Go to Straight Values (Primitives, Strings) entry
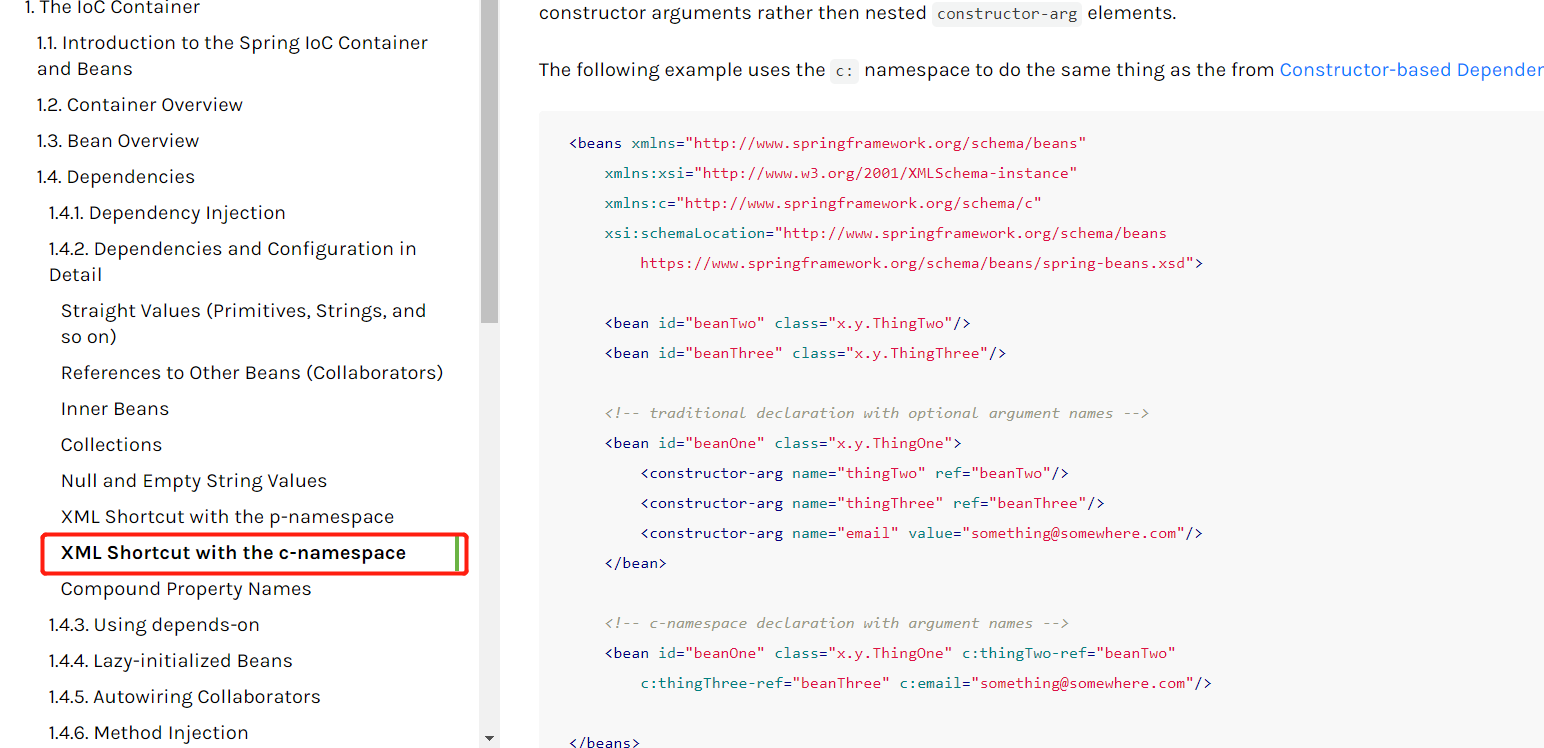This screenshot has height=748, width=1544. click(243, 323)
